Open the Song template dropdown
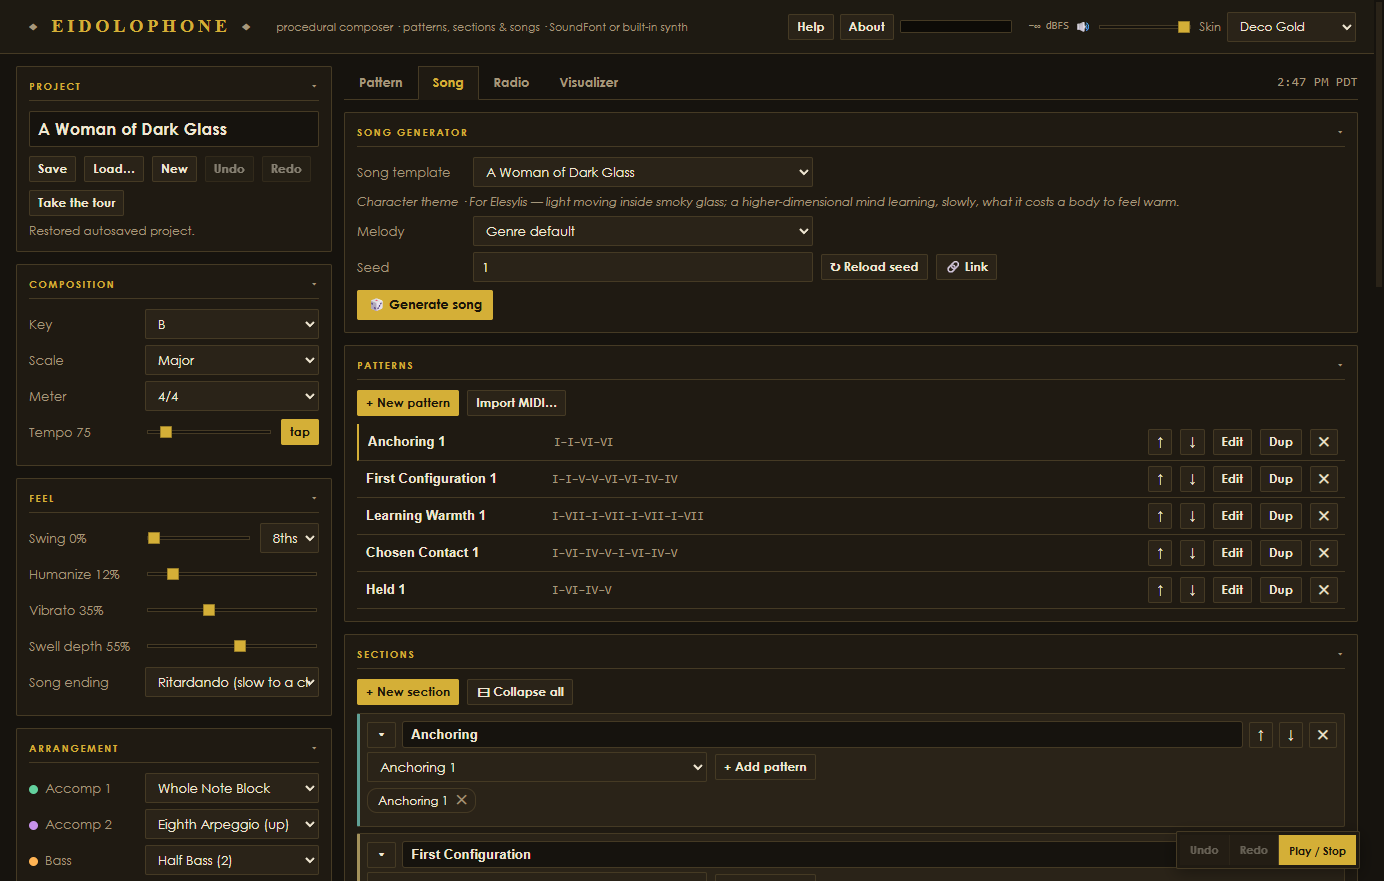 point(643,173)
